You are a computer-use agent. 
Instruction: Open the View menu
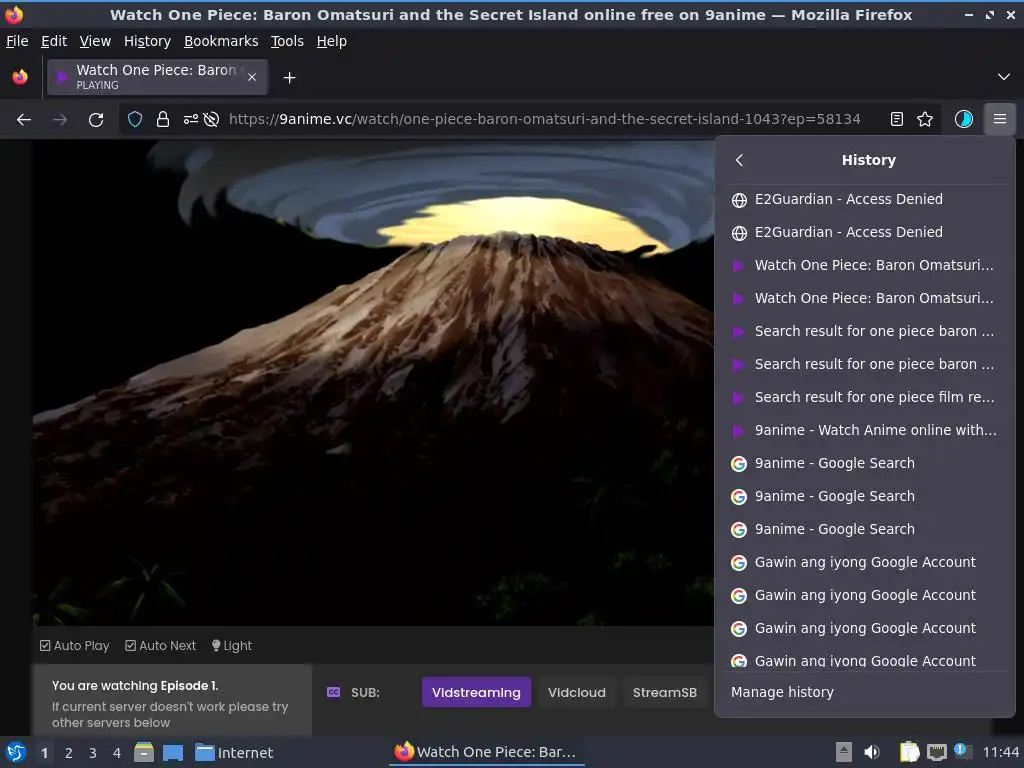click(95, 41)
